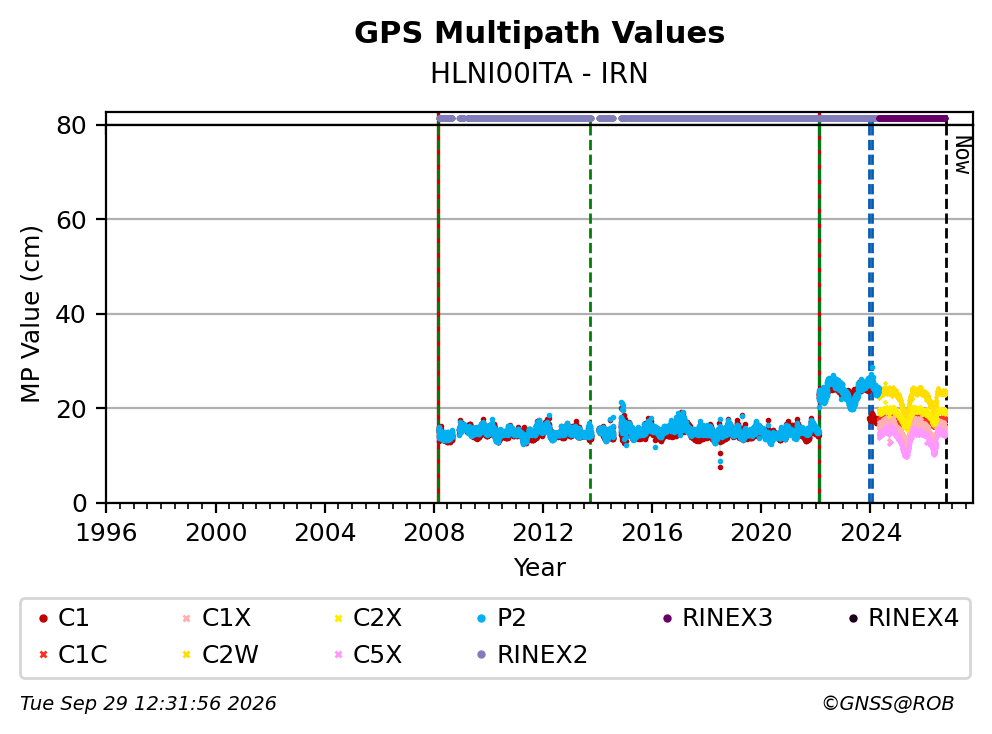
Task: Click the C5X magenta cross legend marker
Action: (338, 654)
